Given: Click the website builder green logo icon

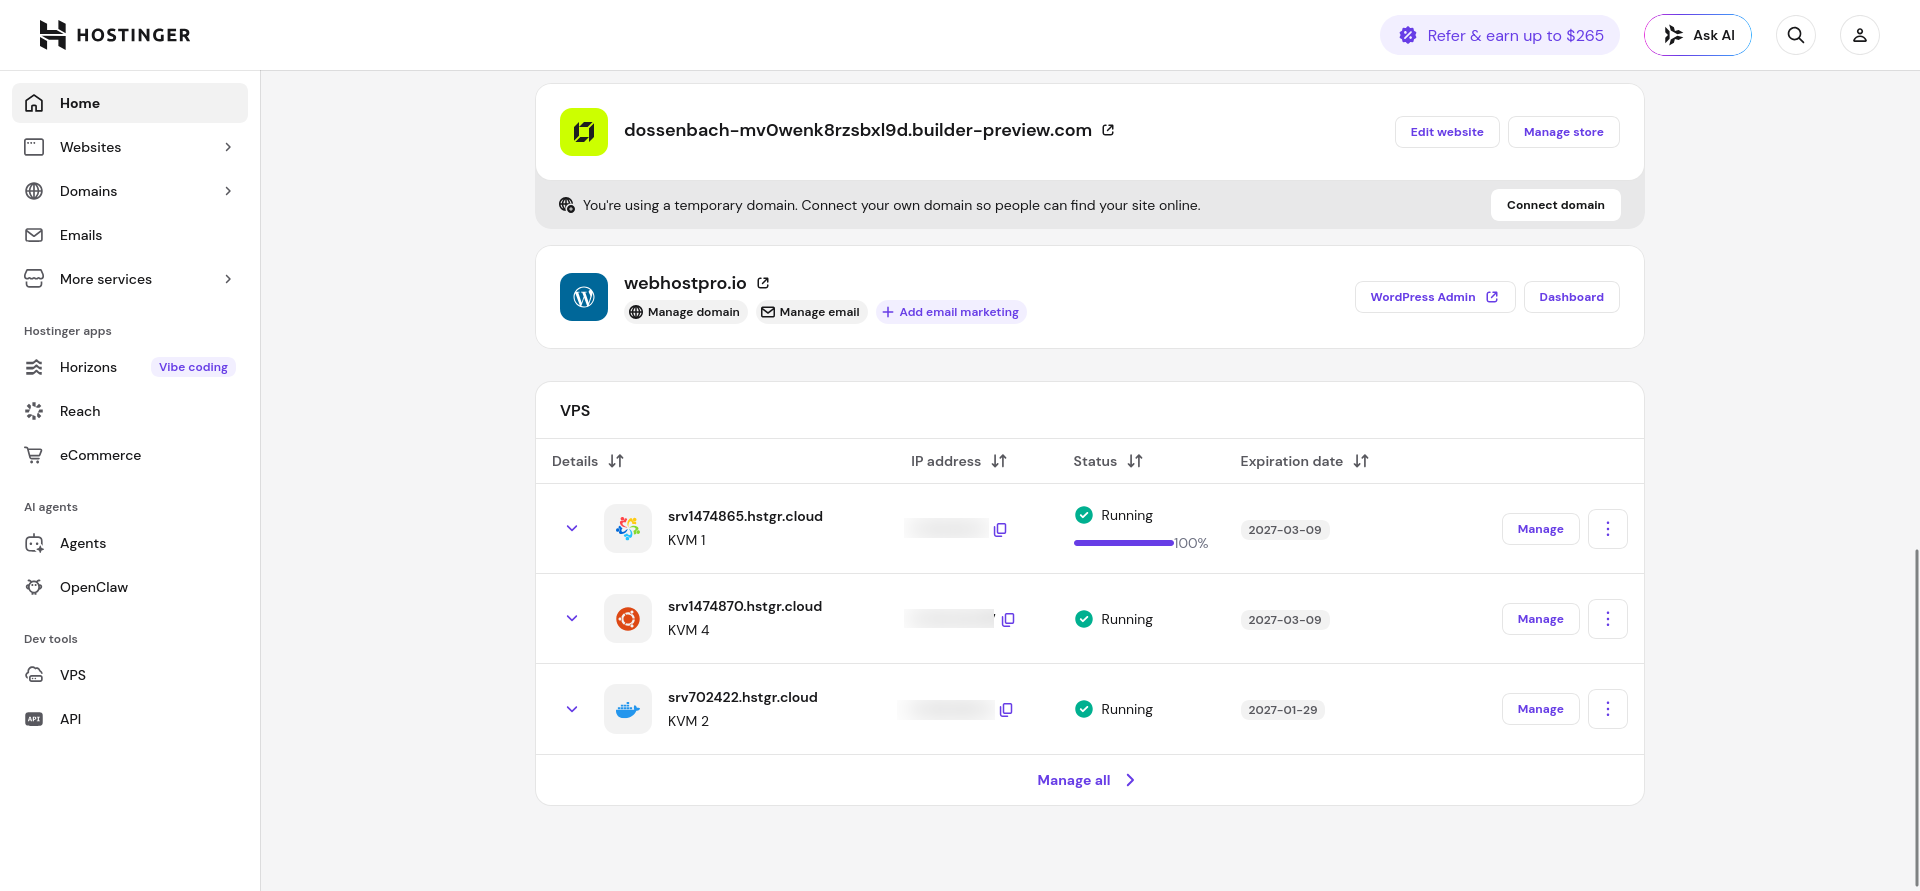Looking at the screenshot, I should pos(584,132).
